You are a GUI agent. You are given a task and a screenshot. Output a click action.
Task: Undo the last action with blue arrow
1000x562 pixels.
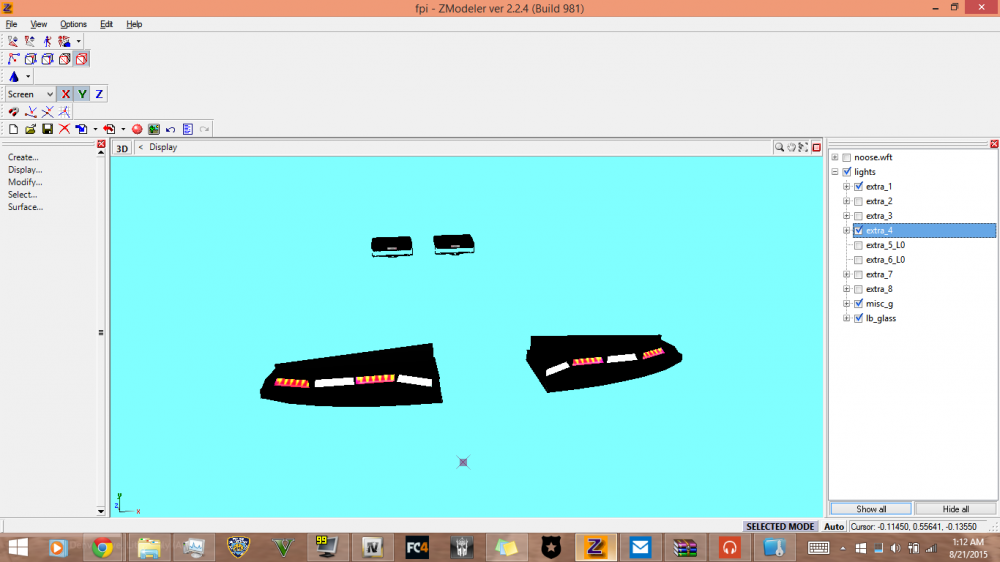(x=170, y=129)
